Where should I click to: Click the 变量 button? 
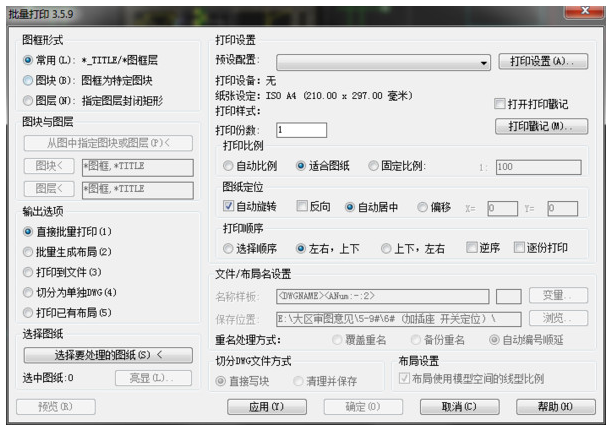pyautogui.click(x=559, y=295)
